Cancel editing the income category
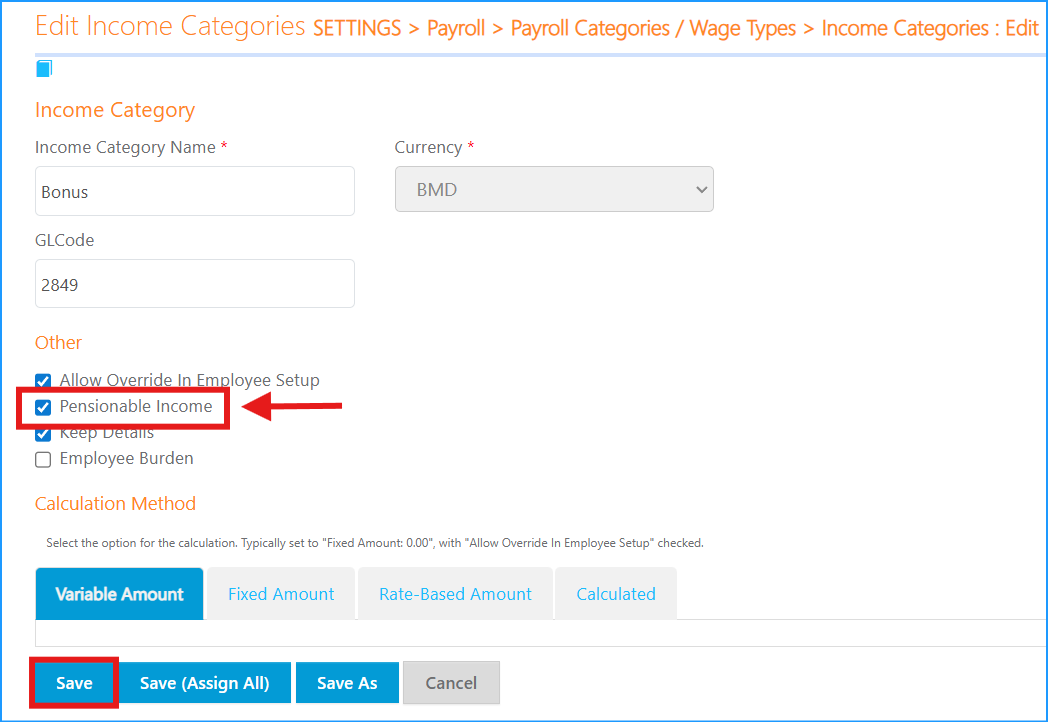 [451, 683]
